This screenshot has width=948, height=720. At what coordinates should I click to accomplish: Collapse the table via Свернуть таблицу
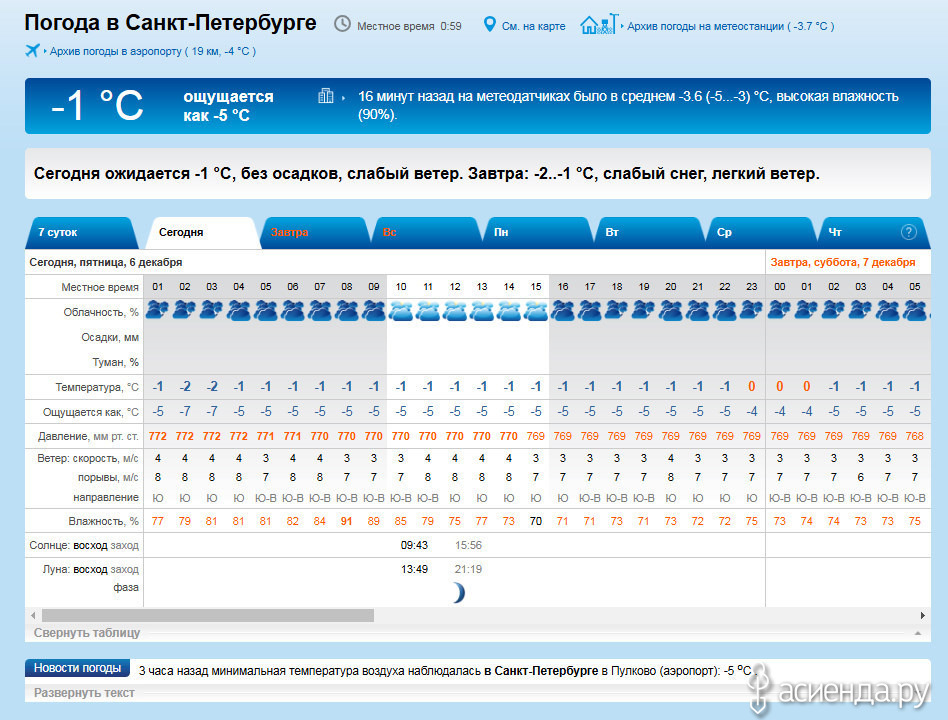click(86, 633)
